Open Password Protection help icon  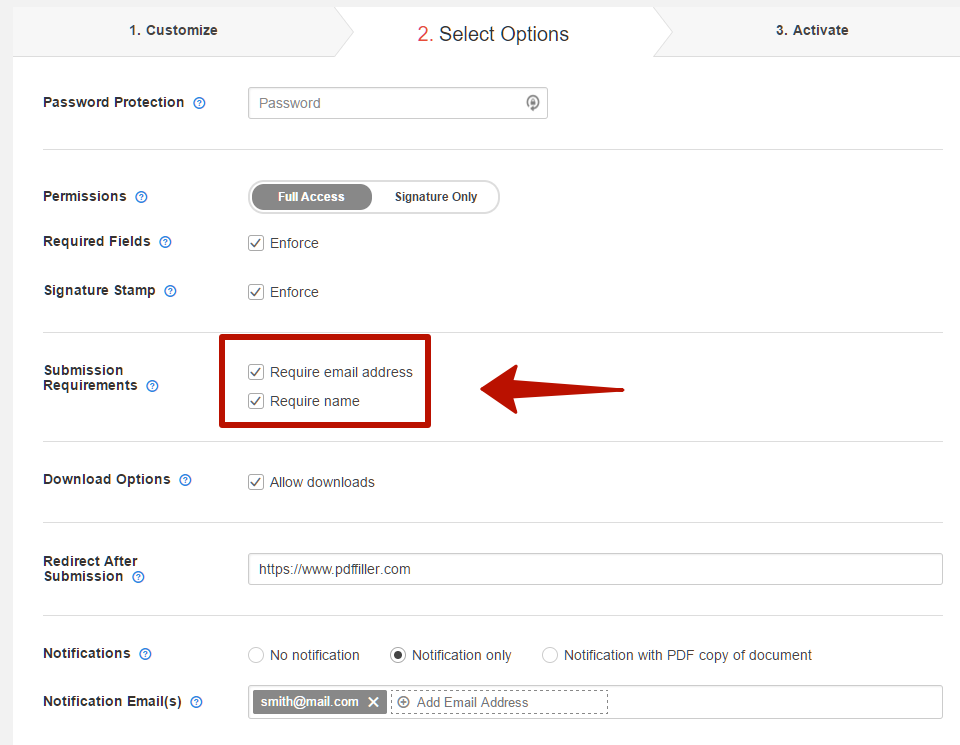tap(199, 103)
